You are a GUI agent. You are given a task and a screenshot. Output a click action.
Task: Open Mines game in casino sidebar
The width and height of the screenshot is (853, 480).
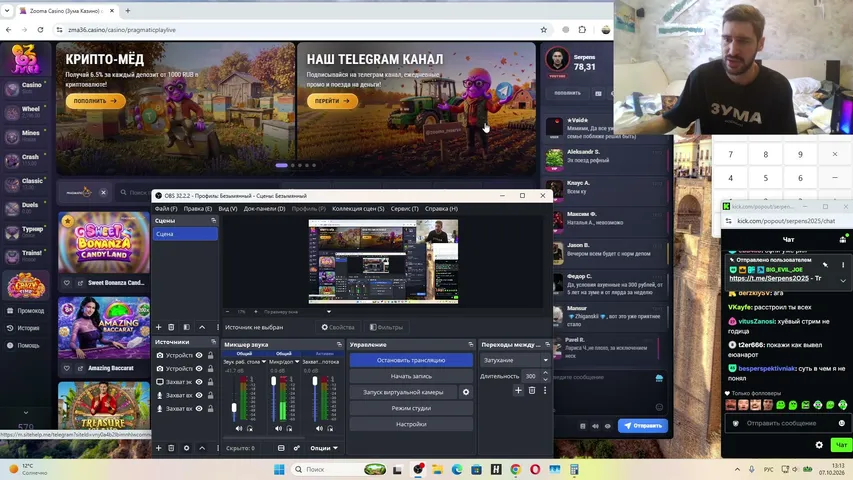tap(24, 136)
